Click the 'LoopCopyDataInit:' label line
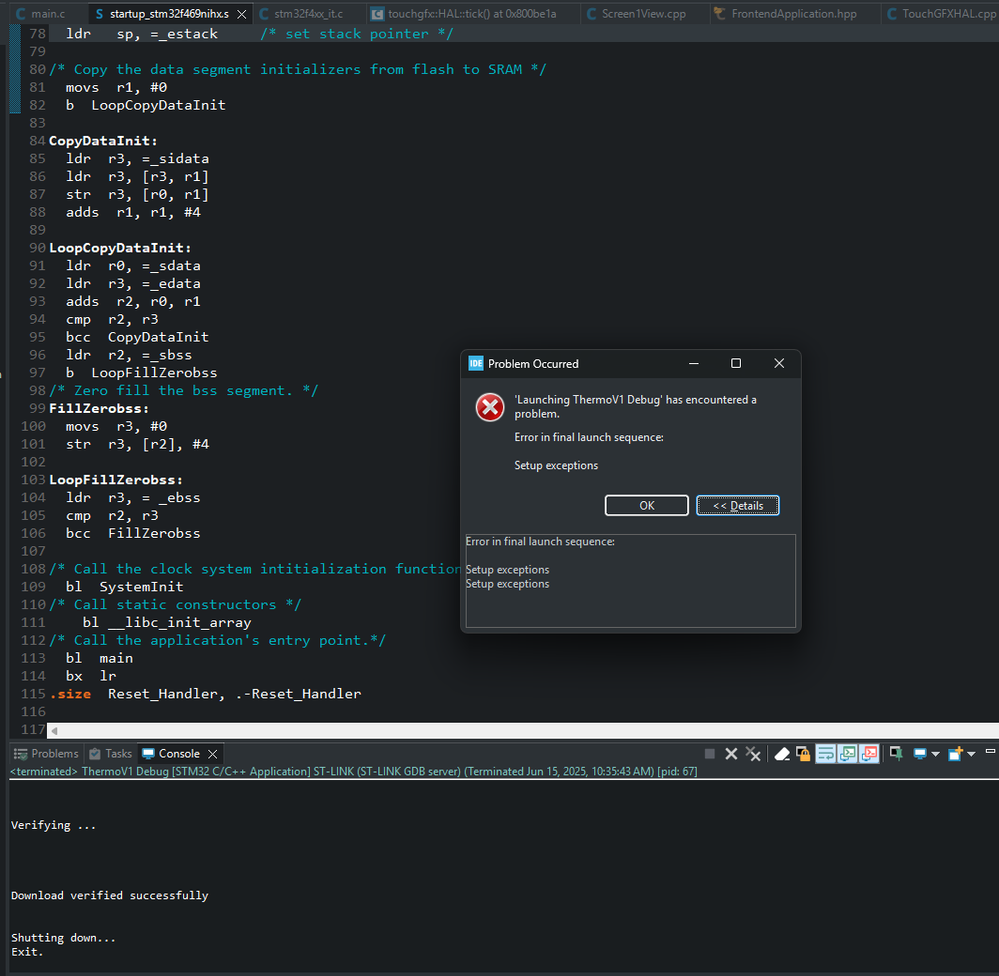The width and height of the screenshot is (999, 976). pyautogui.click(x=120, y=248)
